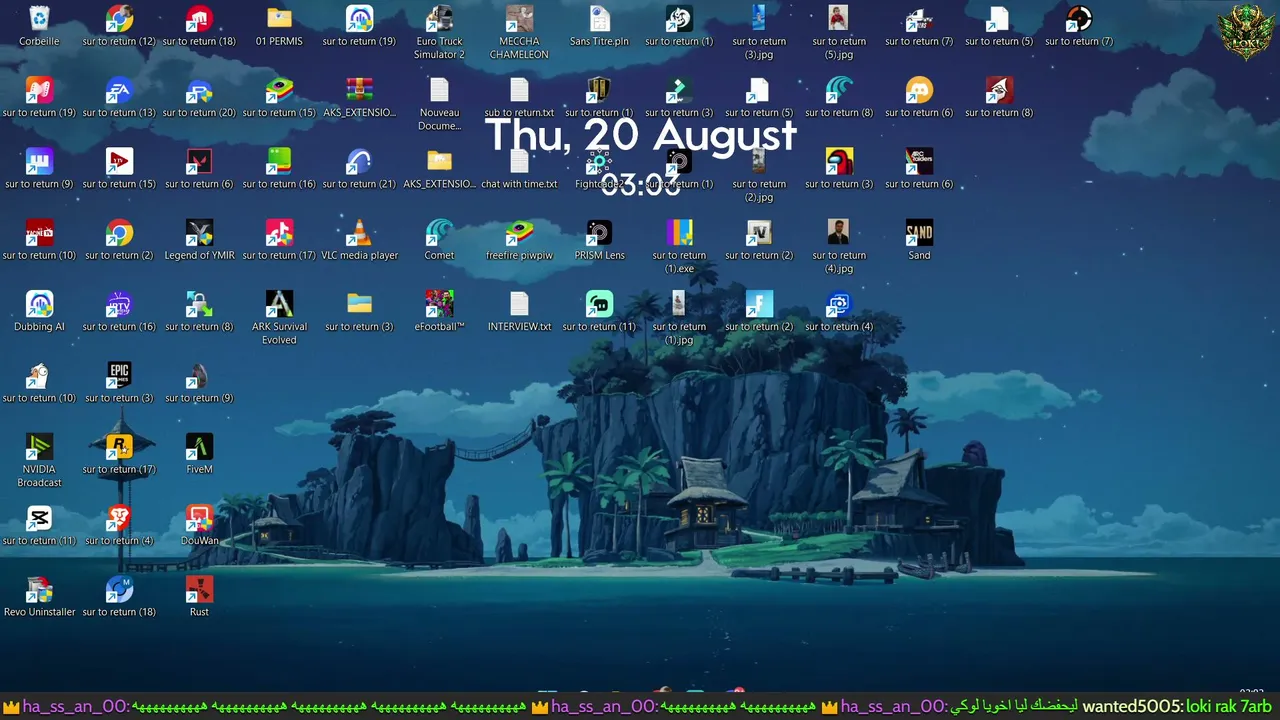This screenshot has height=720, width=1280.
Task: Open the DouWan shortcut
Action: (199, 525)
